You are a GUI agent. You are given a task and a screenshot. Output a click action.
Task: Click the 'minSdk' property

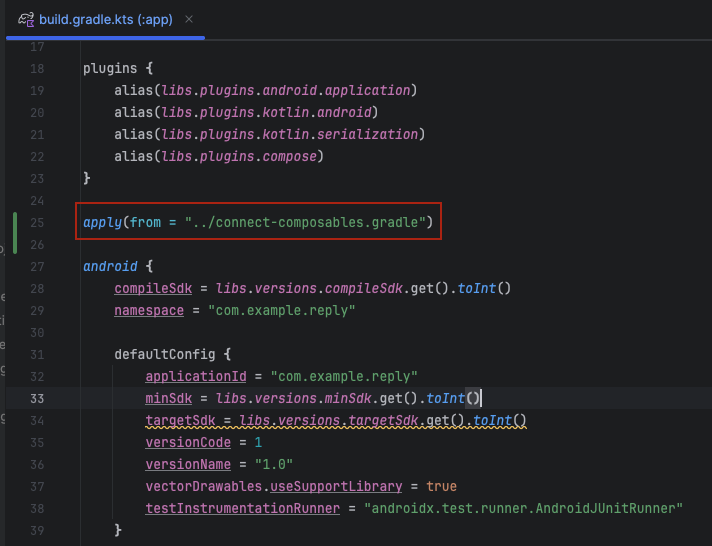(x=168, y=399)
